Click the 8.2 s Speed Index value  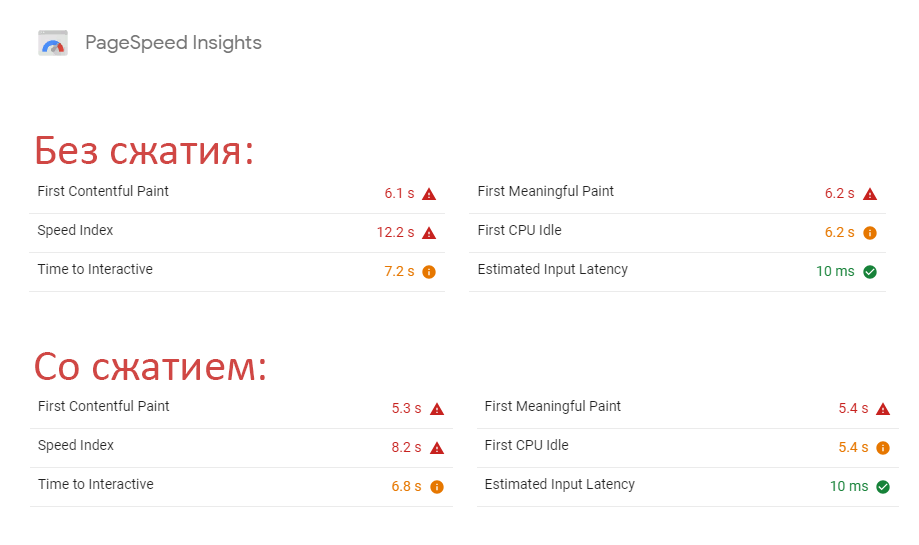click(x=406, y=448)
